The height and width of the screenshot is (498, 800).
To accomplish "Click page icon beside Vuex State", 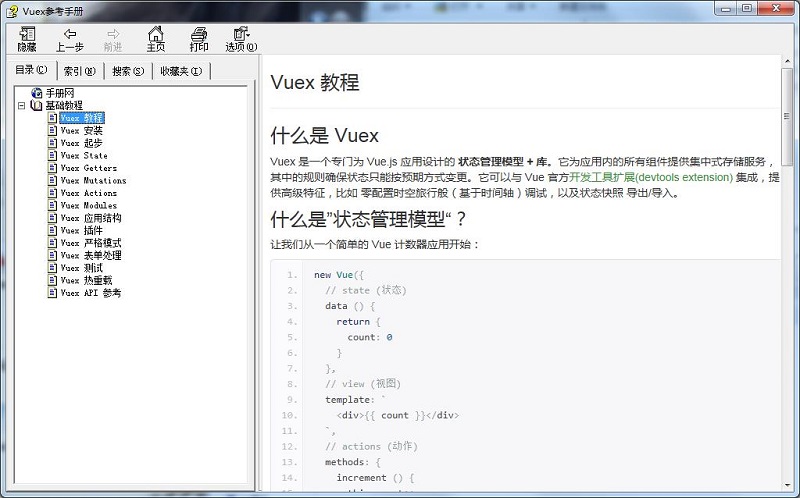I will tap(52, 155).
